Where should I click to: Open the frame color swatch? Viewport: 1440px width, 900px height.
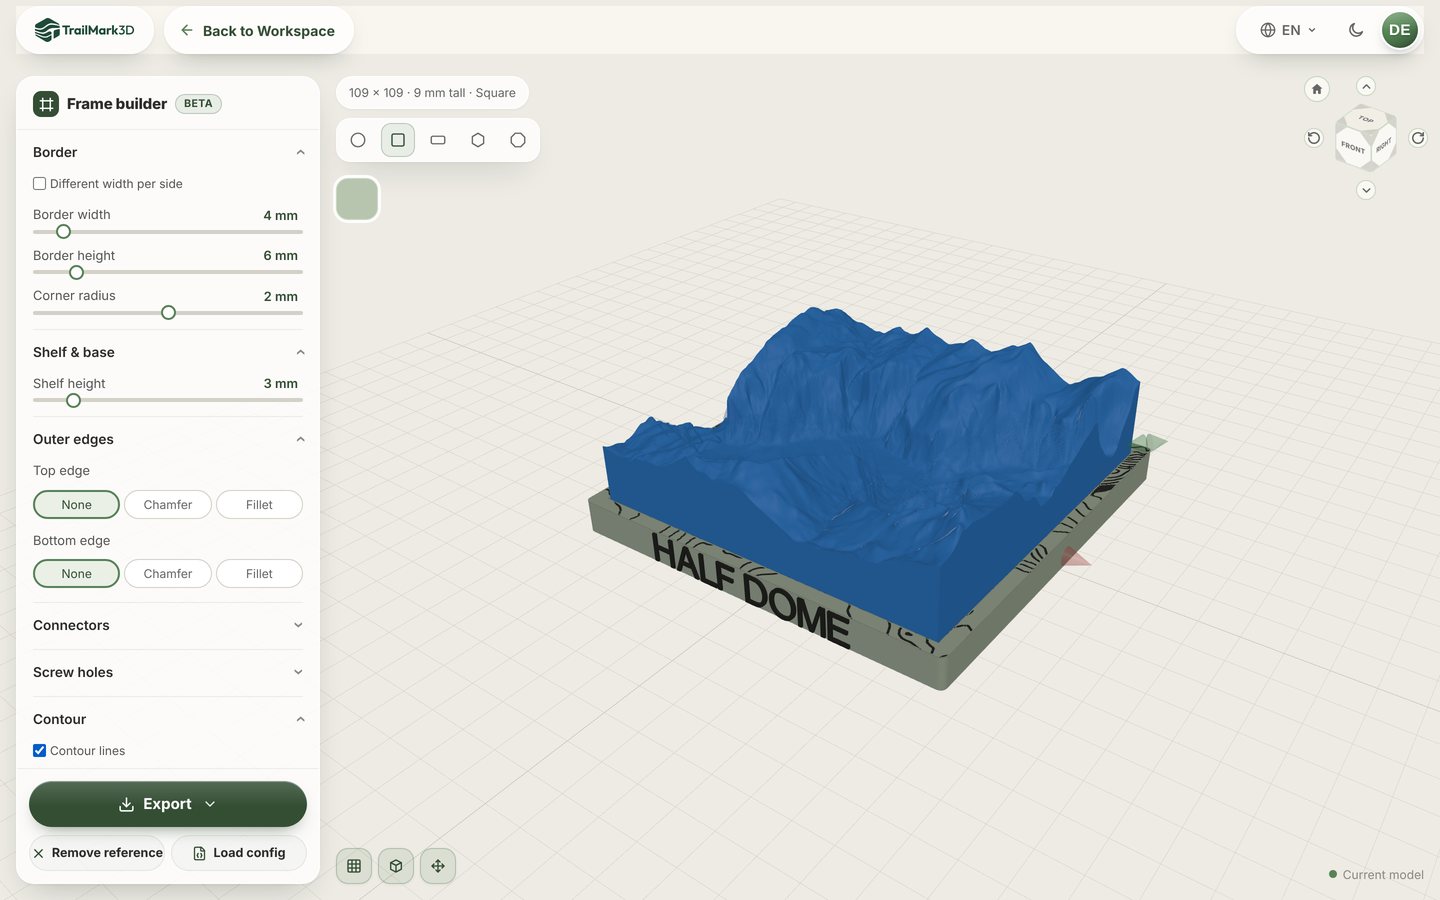pos(357,199)
